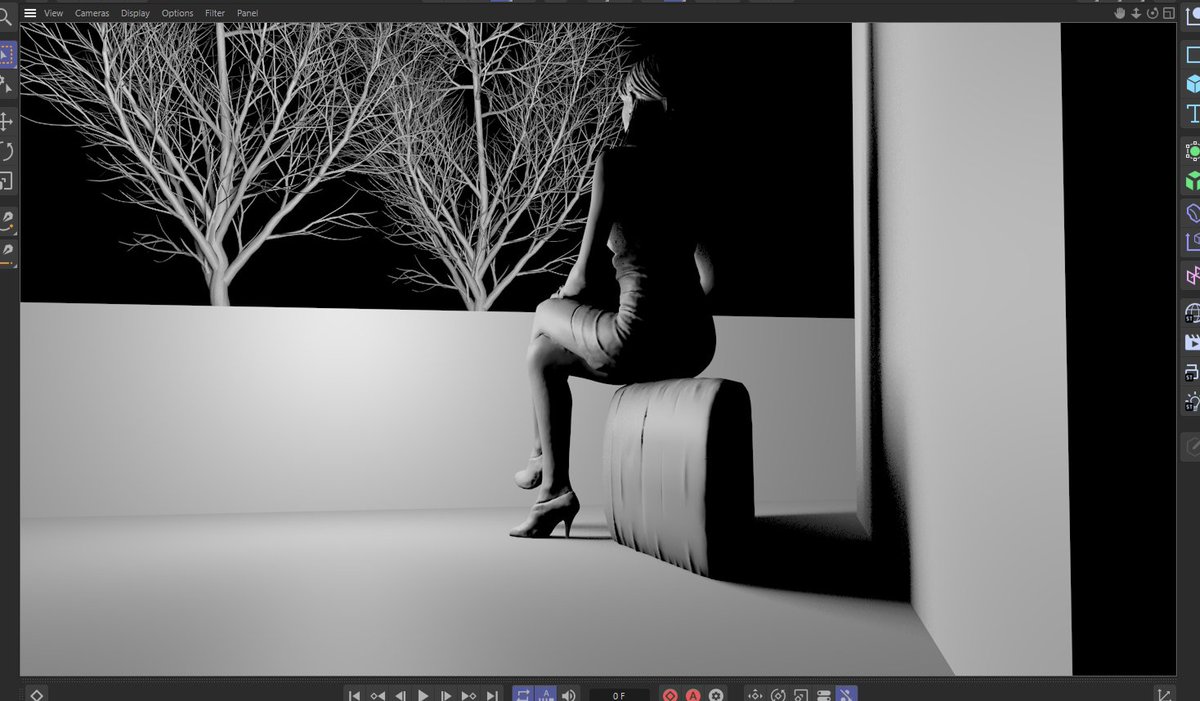1200x701 pixels.
Task: Open keyframe settings gear
Action: 716,695
